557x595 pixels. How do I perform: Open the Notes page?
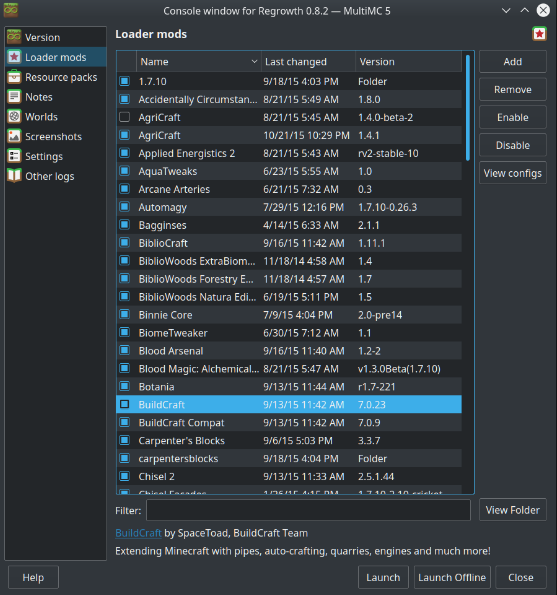coord(55,97)
